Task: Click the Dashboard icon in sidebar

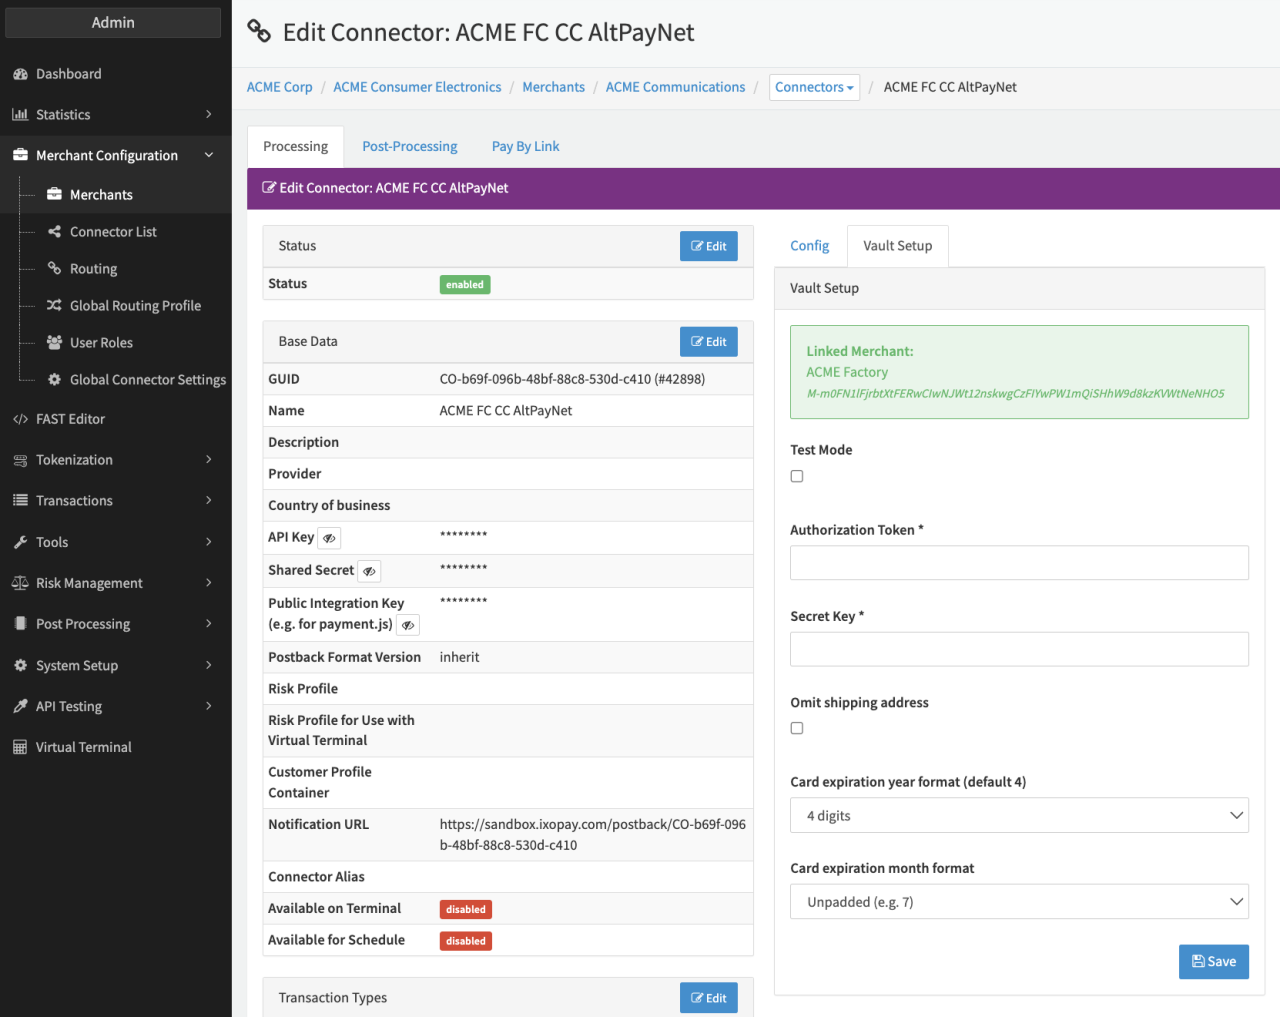Action: click(20, 74)
